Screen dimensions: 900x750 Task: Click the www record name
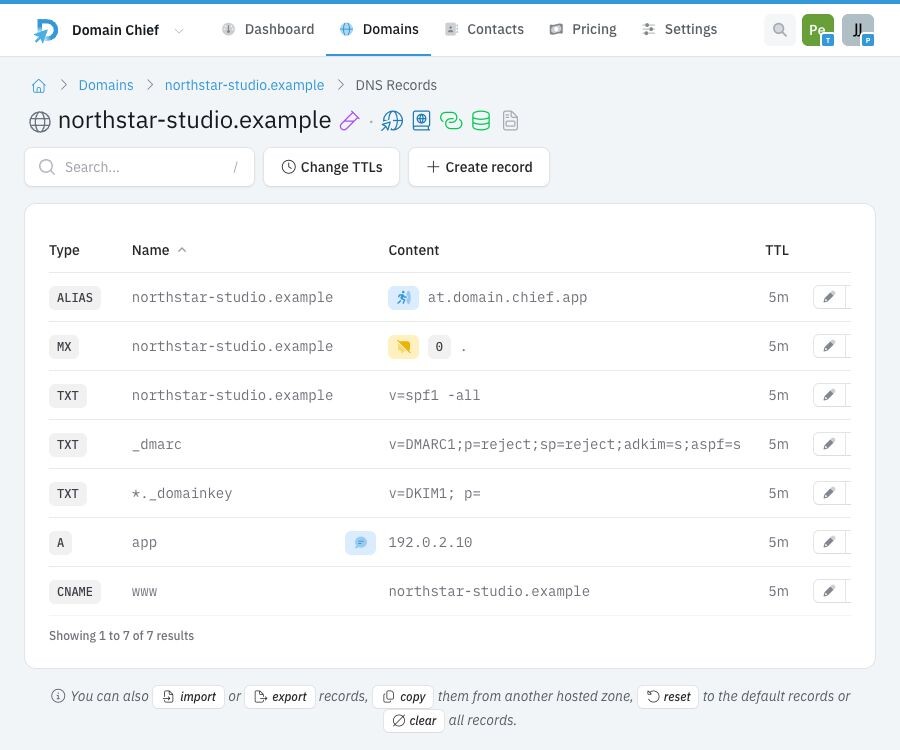(x=145, y=592)
